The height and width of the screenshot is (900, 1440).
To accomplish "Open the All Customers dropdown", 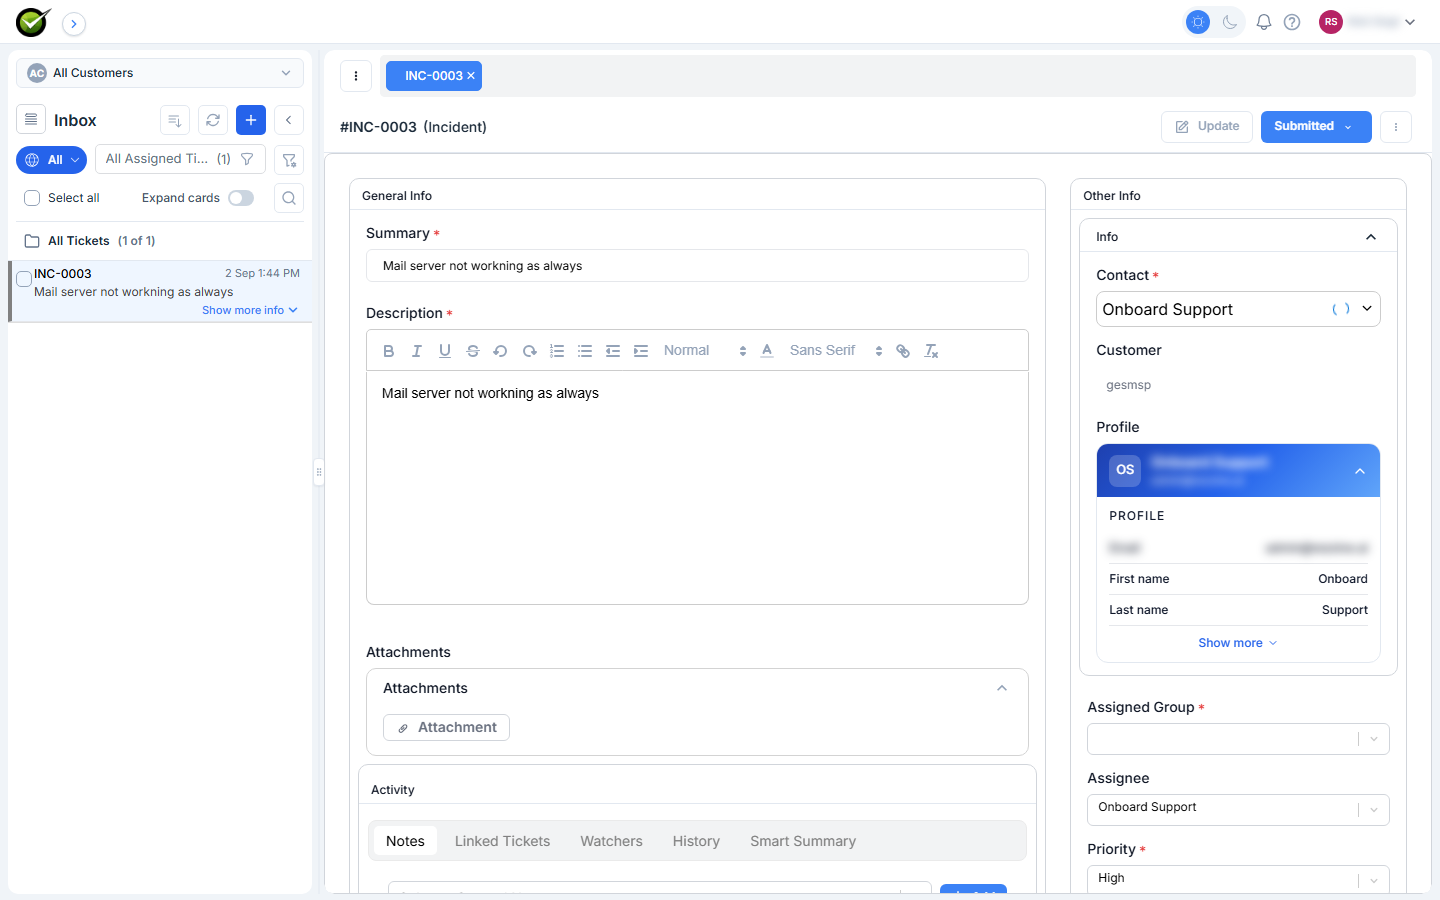I will point(160,73).
